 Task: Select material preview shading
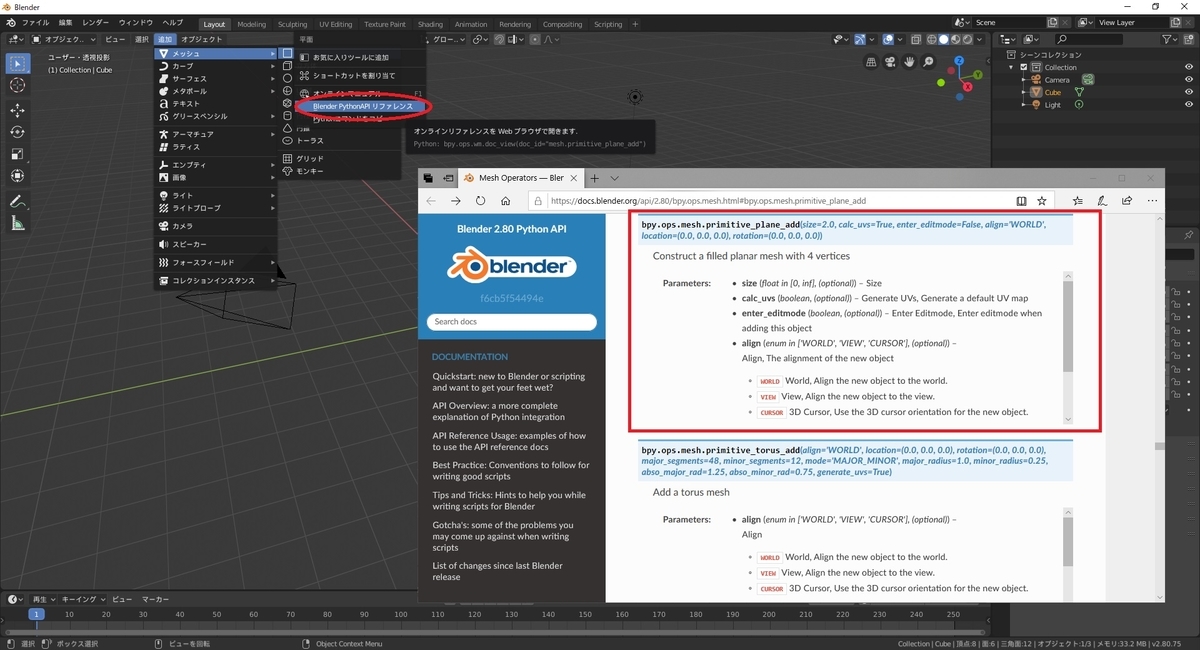955,39
